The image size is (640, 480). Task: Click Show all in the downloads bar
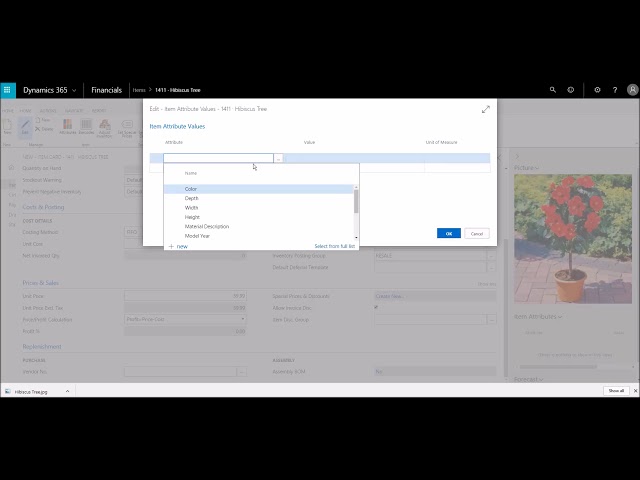616,391
